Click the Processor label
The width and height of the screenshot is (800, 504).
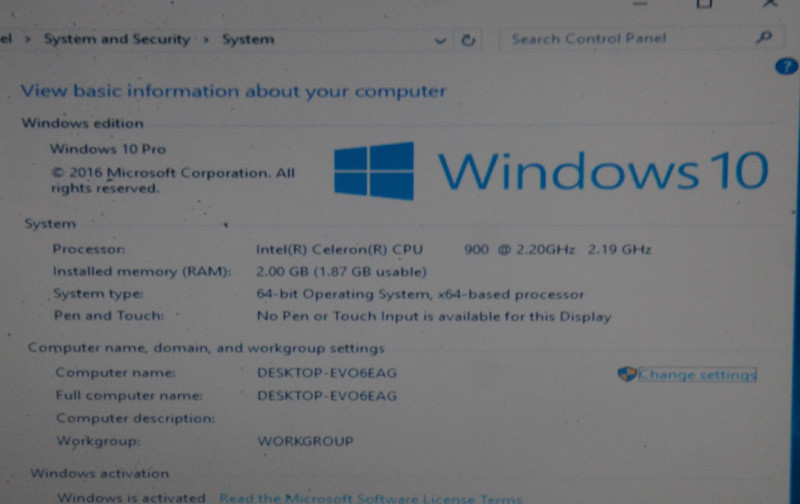coord(89,249)
